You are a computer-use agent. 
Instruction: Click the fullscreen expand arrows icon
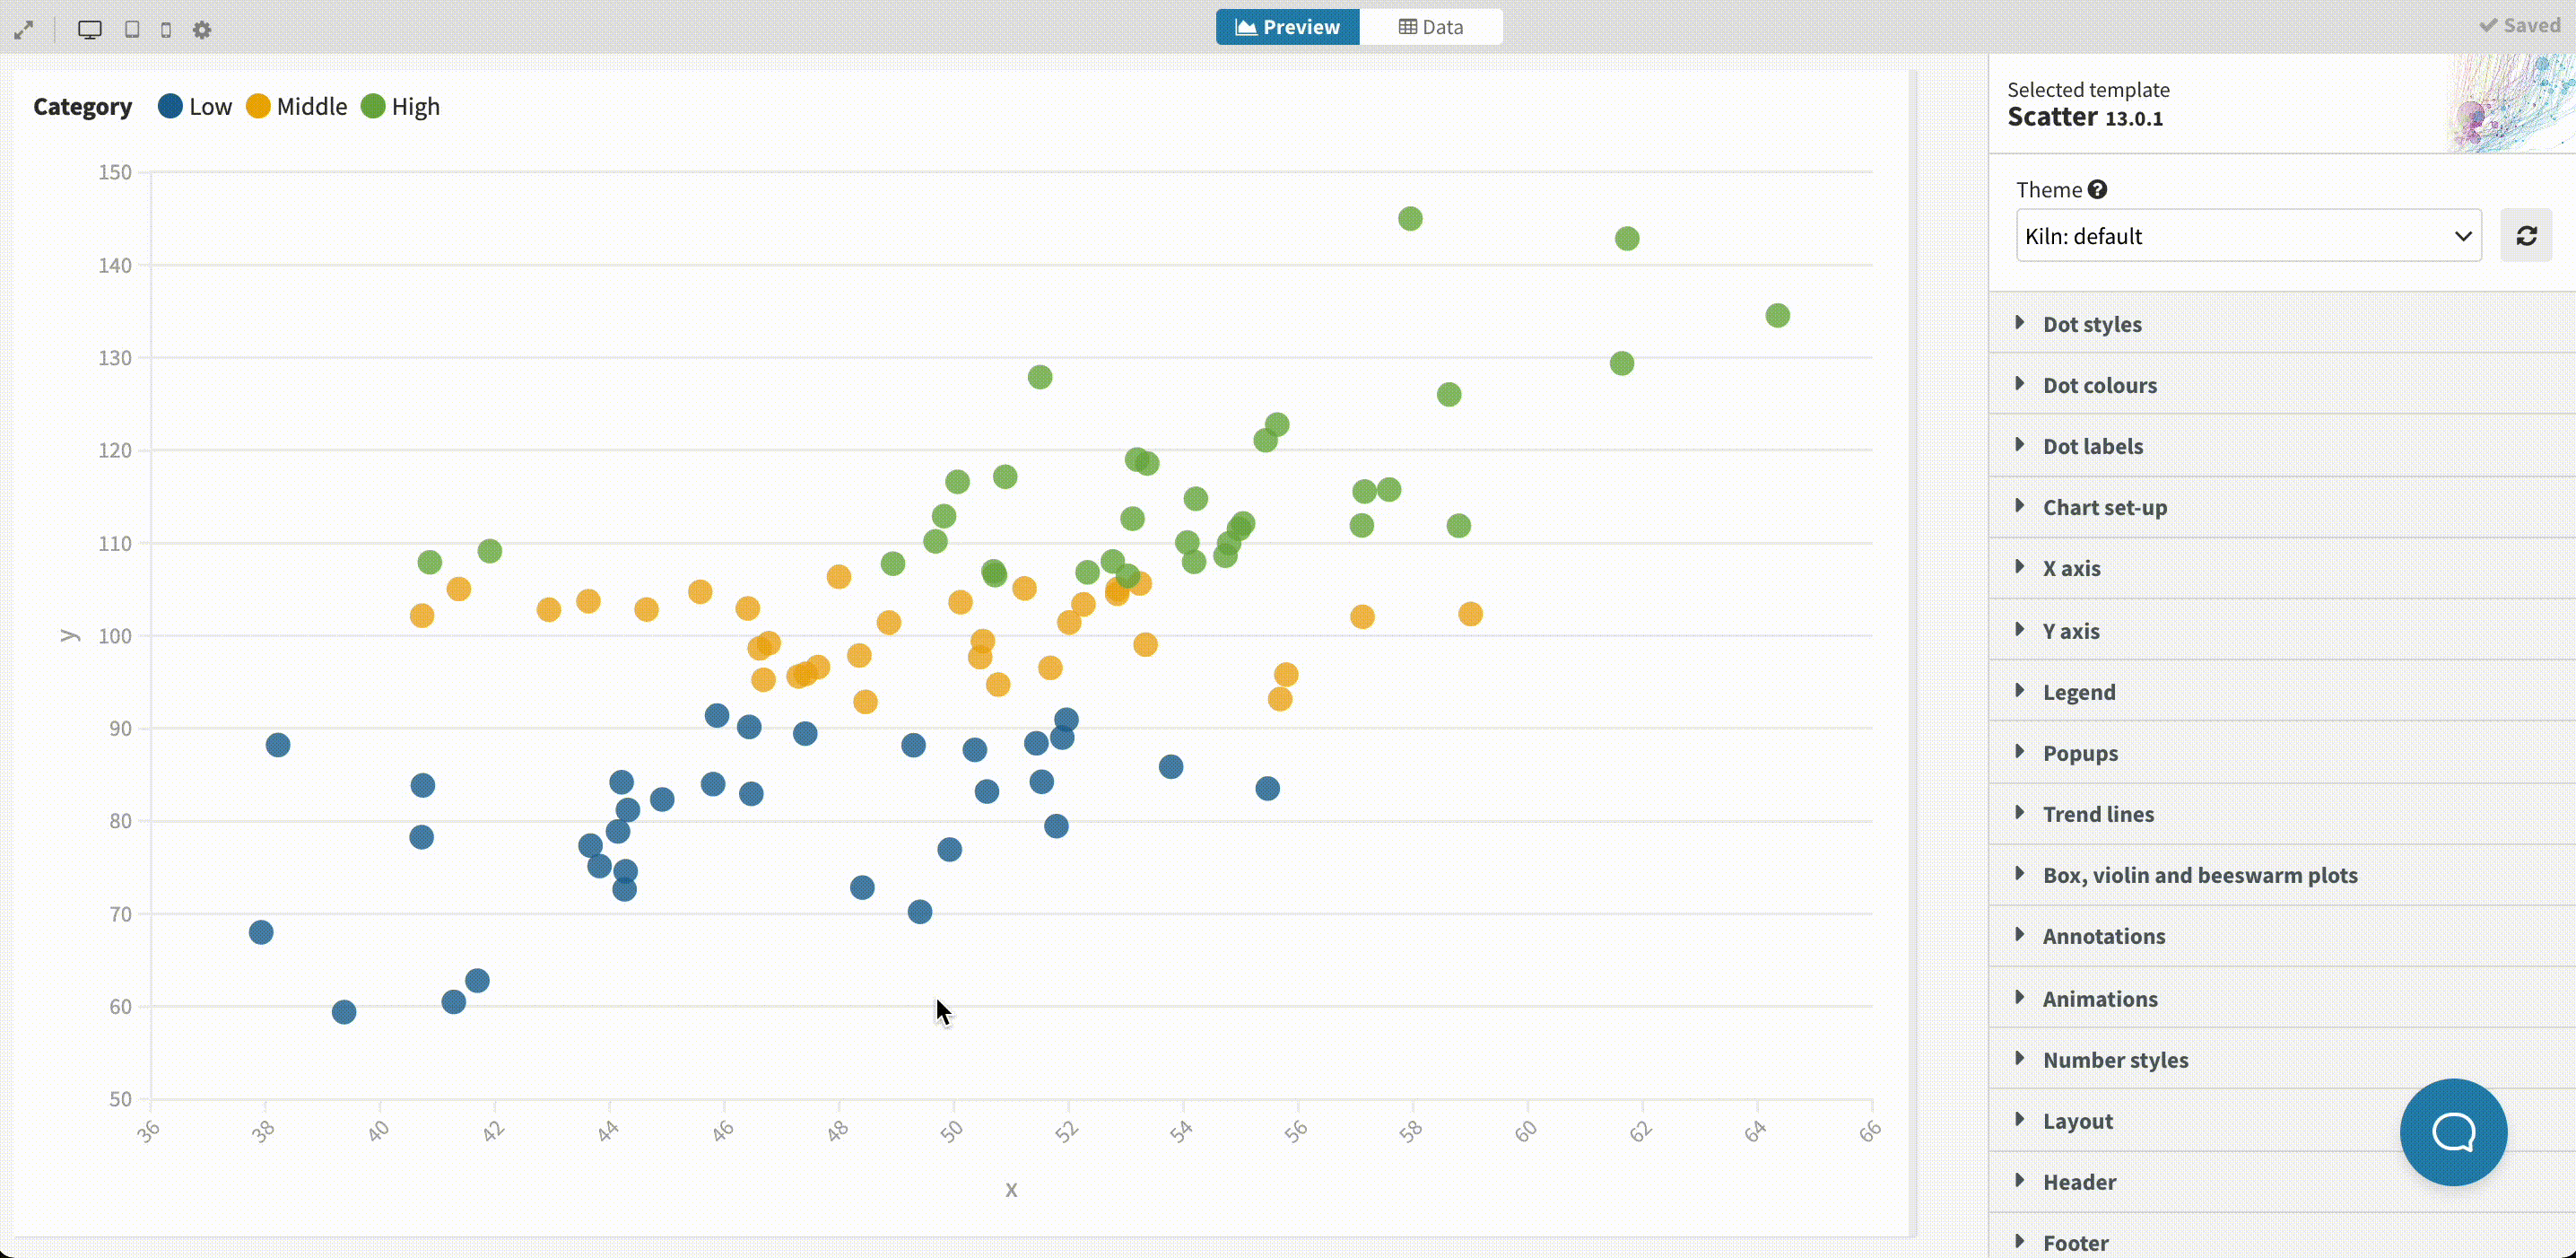pos(24,30)
